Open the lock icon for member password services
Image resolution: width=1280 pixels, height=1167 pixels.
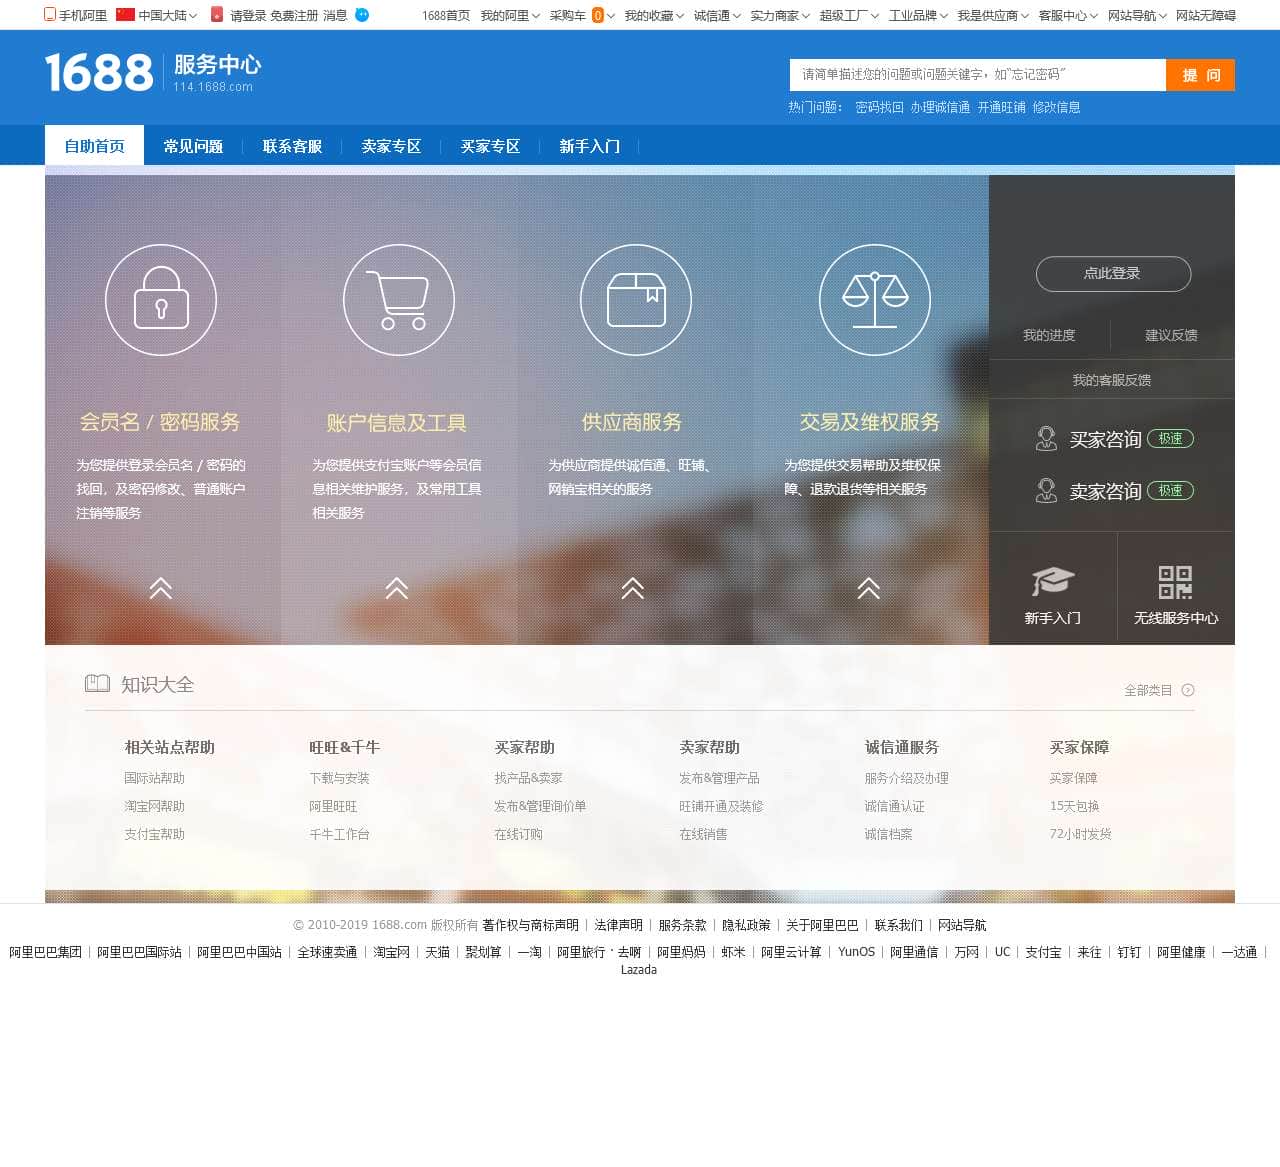(161, 300)
